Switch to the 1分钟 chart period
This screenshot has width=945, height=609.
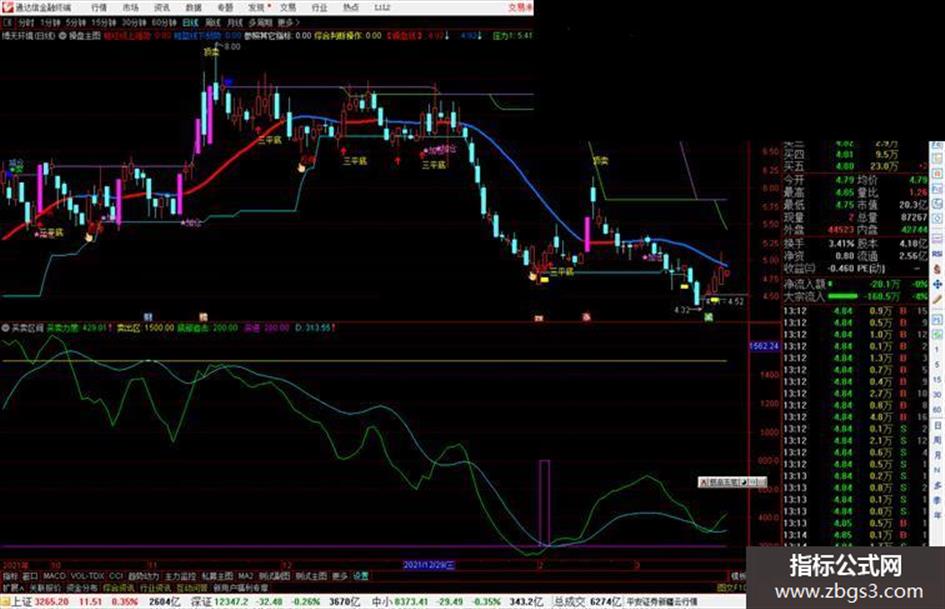(50, 23)
